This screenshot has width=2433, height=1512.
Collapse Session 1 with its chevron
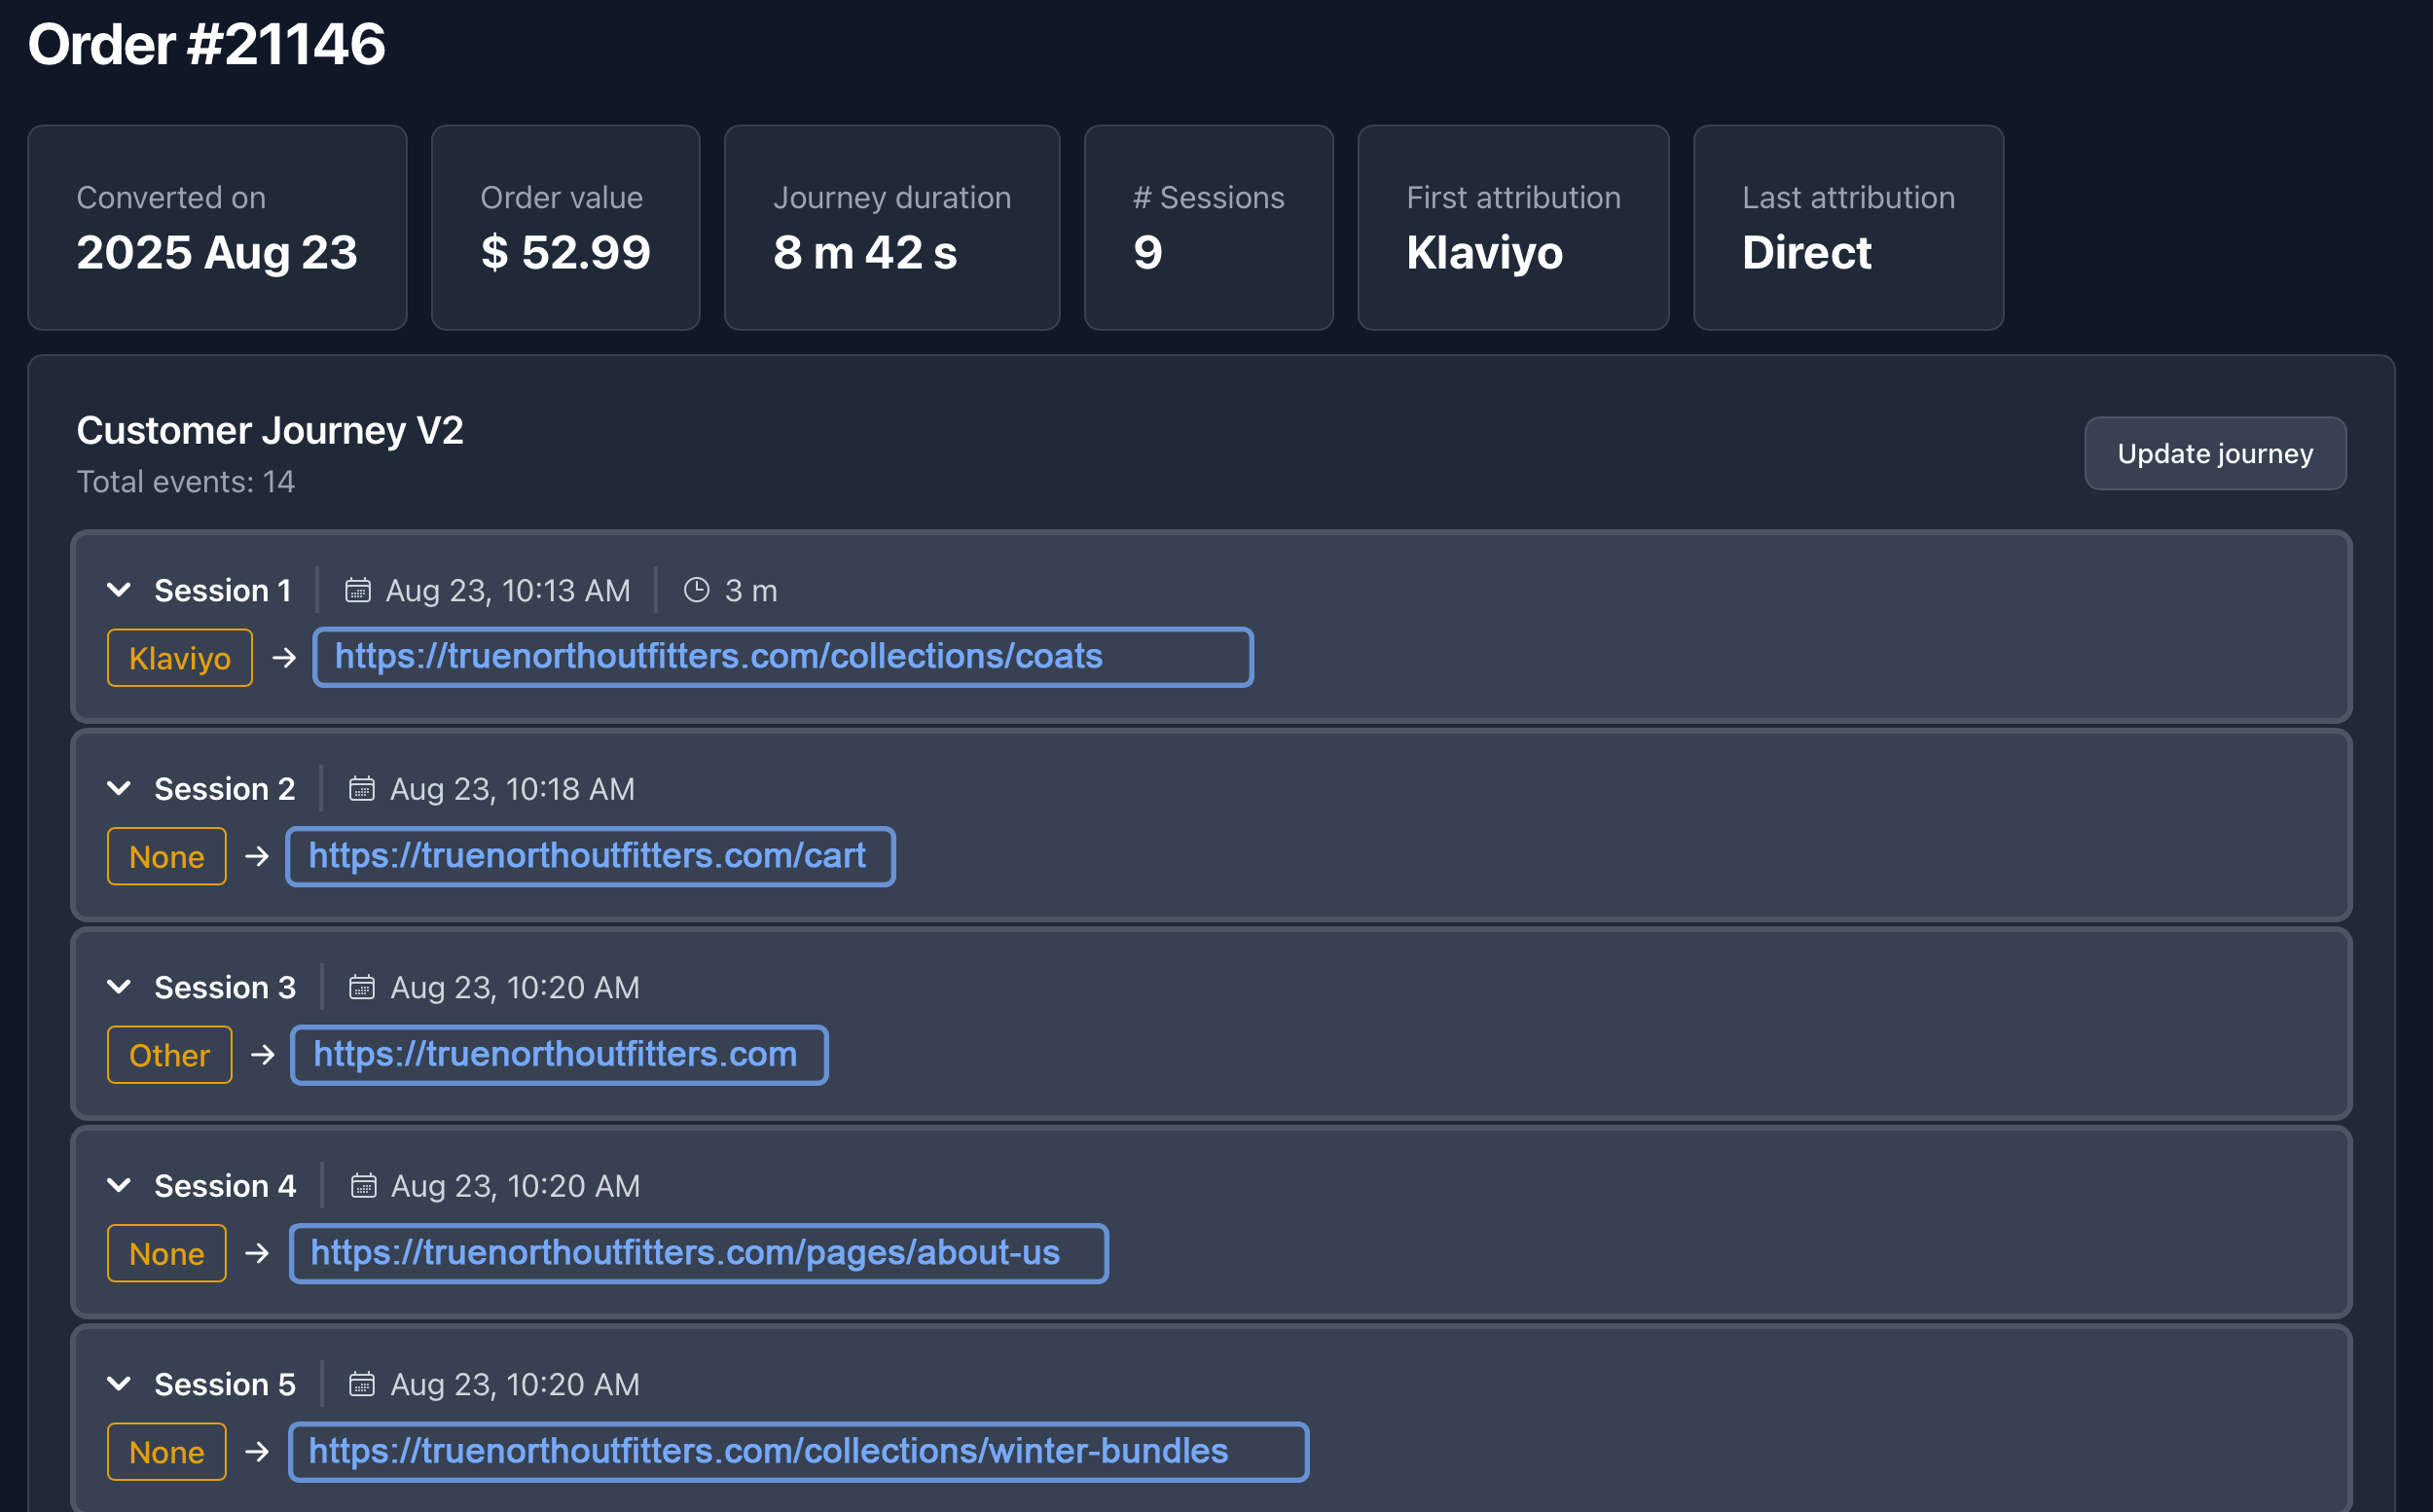[119, 590]
